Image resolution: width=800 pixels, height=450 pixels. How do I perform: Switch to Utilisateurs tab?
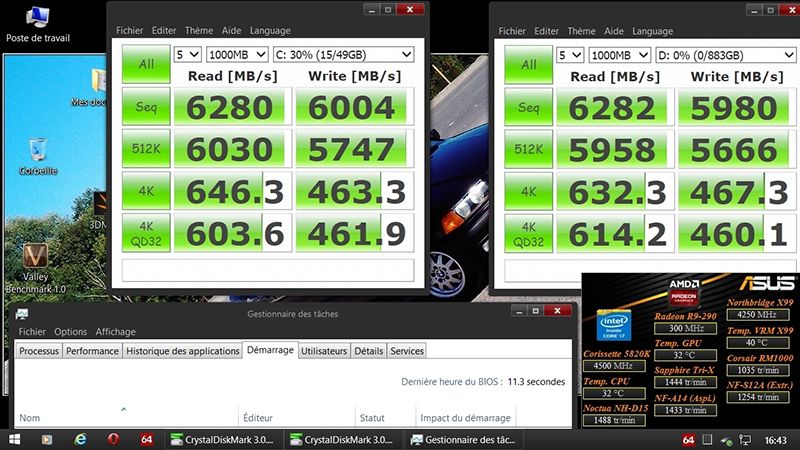pos(323,351)
